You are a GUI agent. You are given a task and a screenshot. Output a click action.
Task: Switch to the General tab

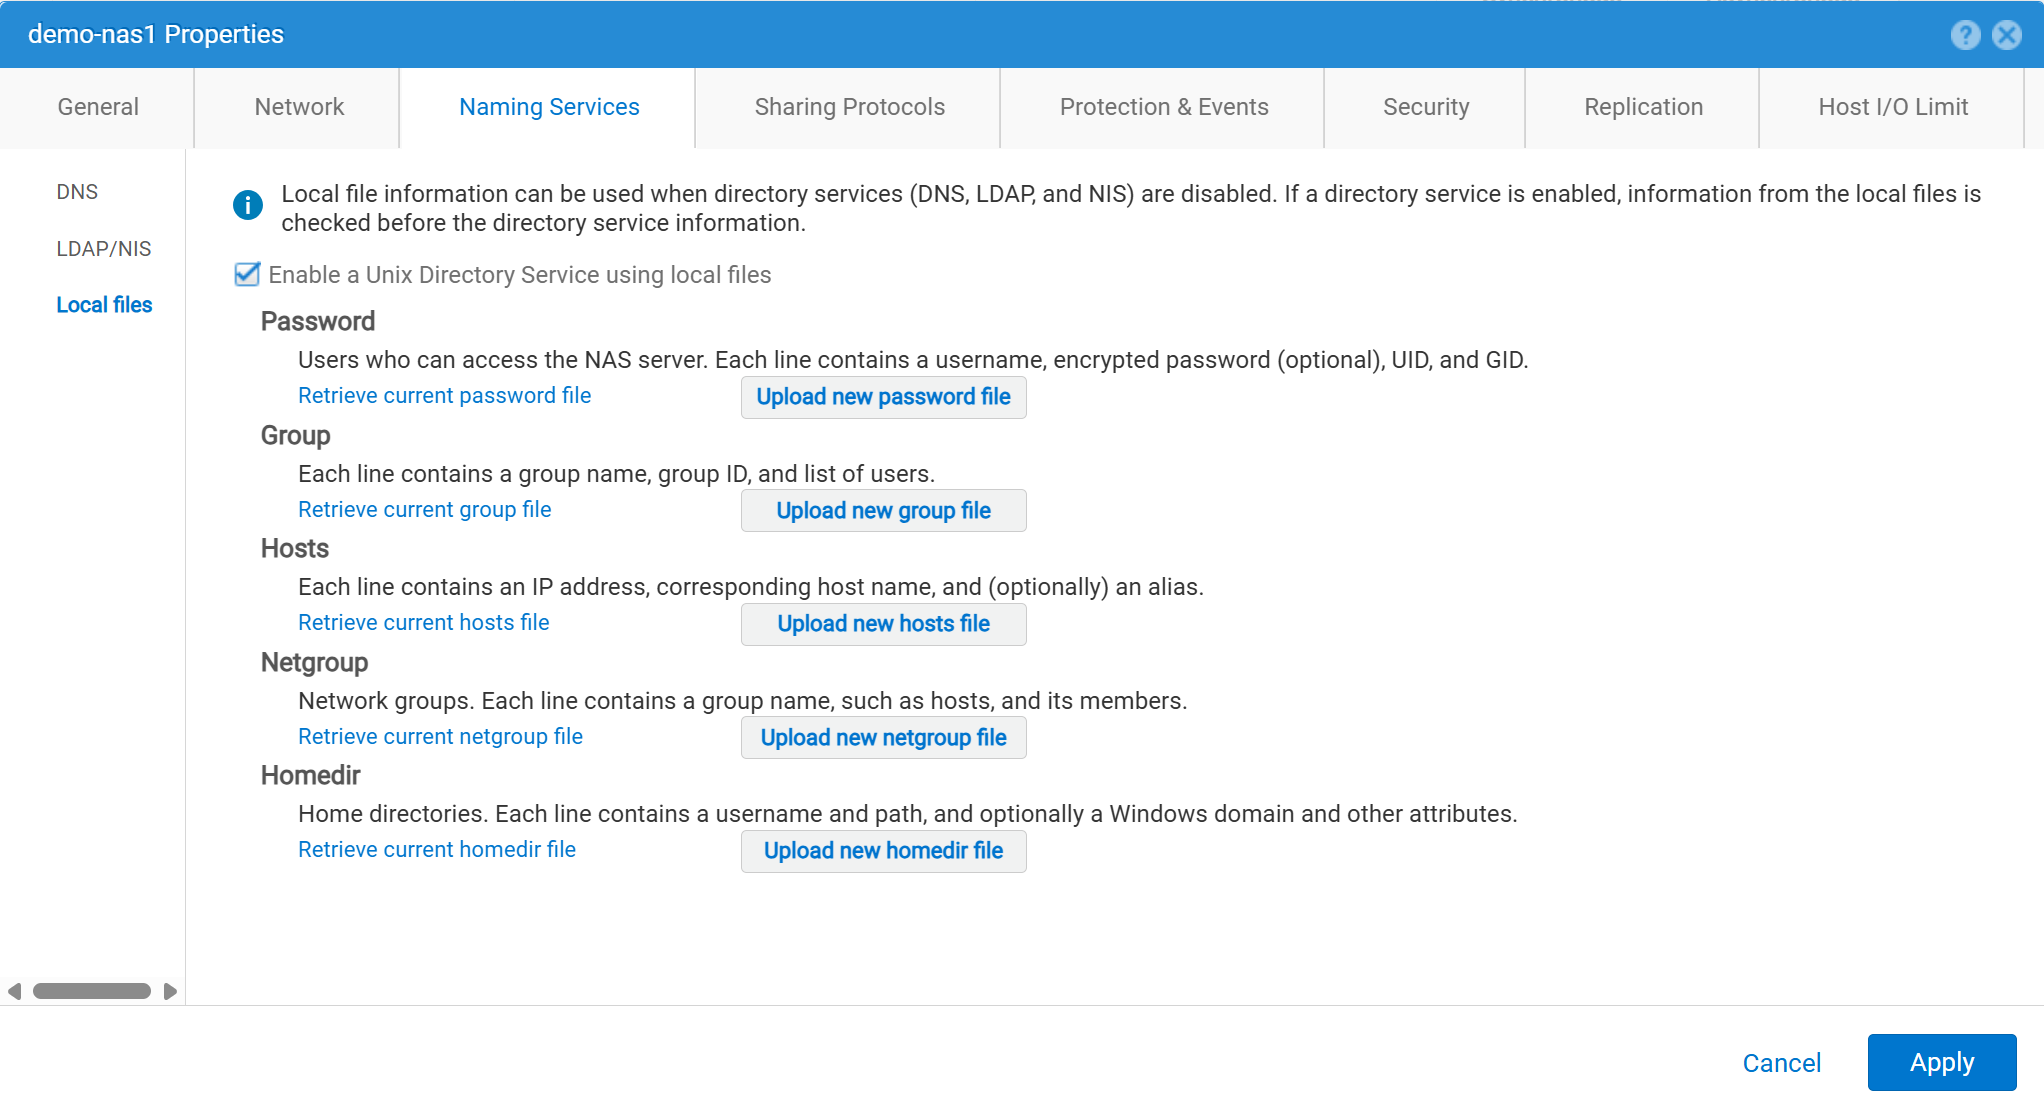click(x=98, y=107)
